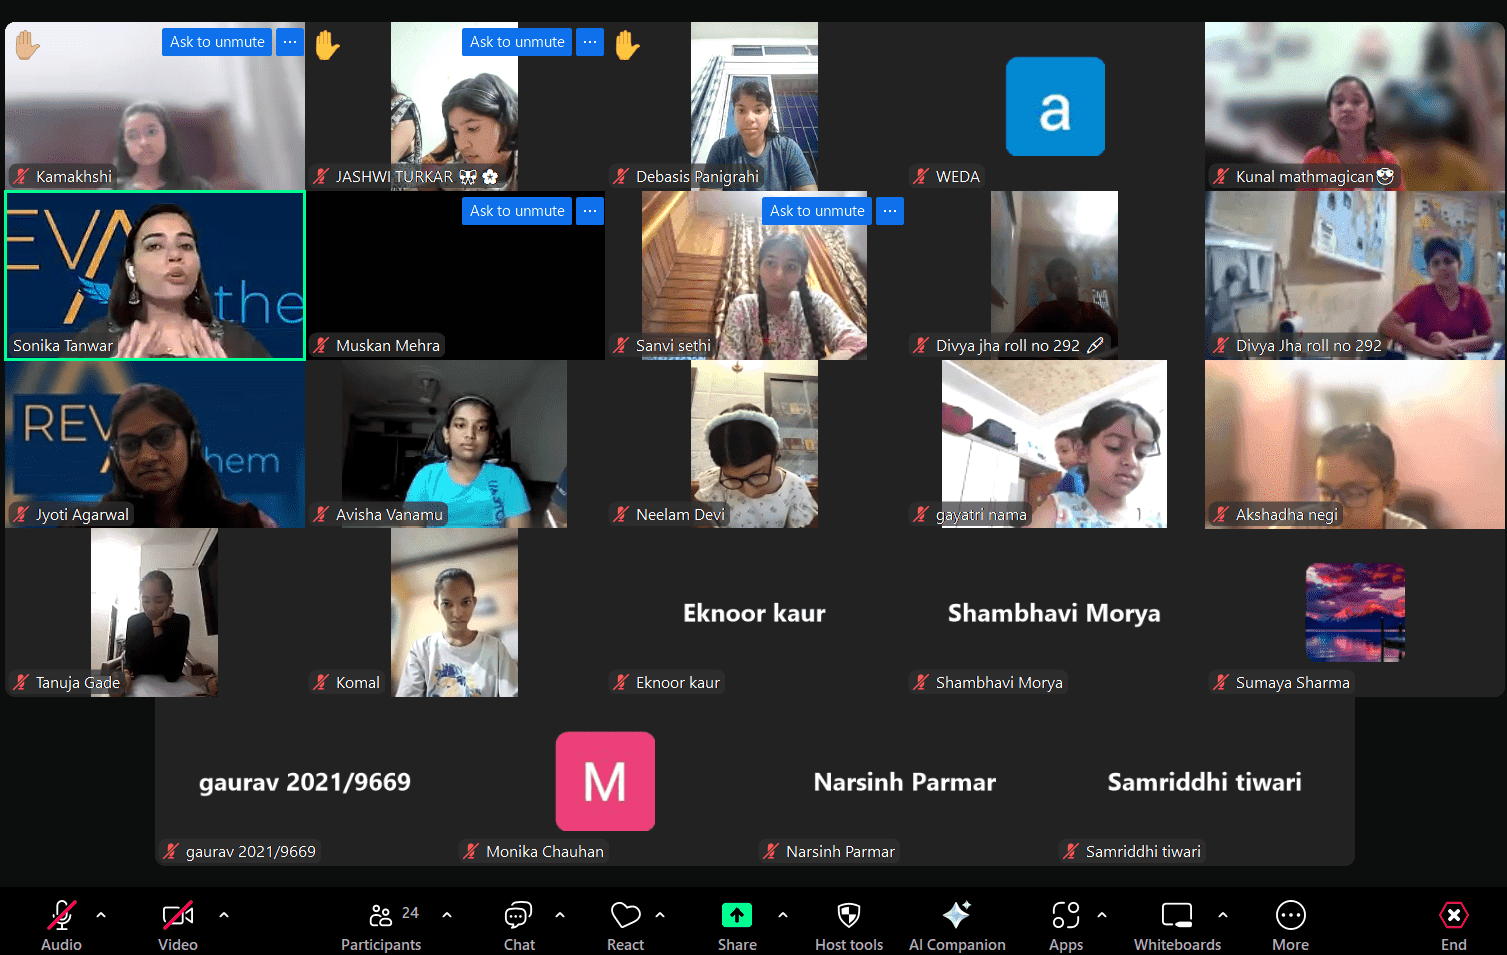The height and width of the screenshot is (955, 1507).
Task: Ask Kamakhshi to unmute
Action: (217, 42)
